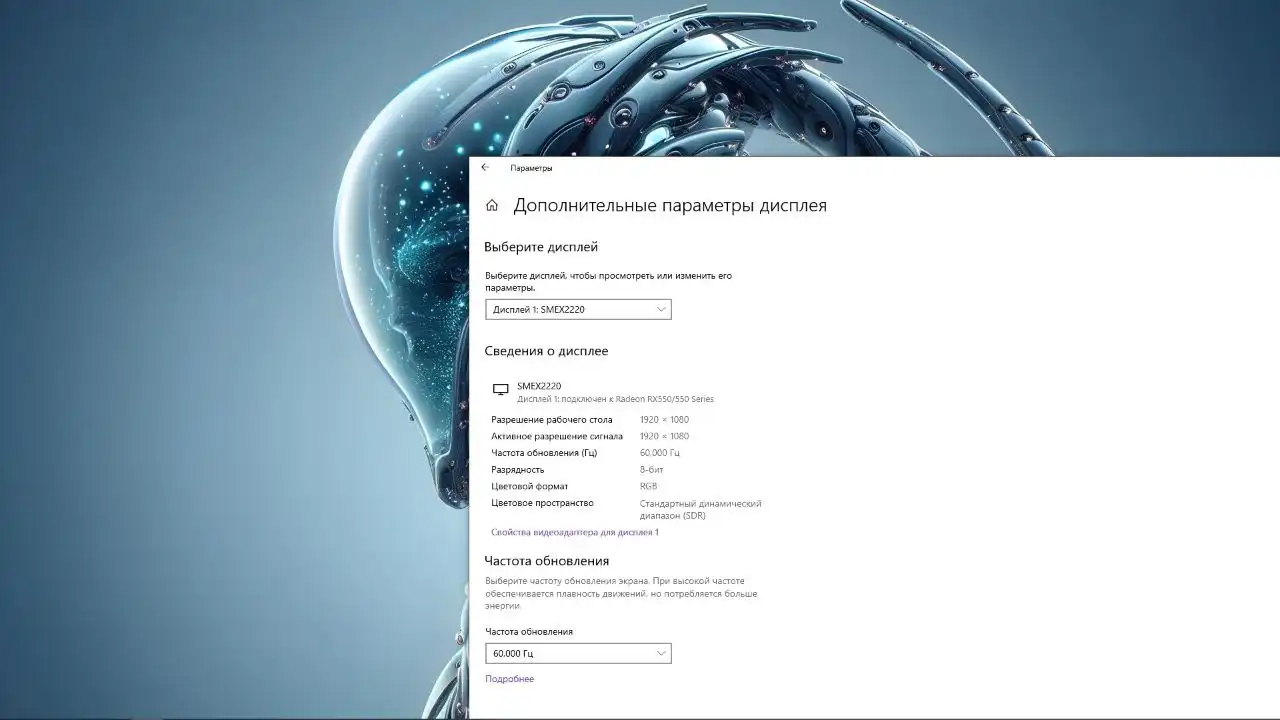Viewport: 1280px width, 720px height.
Task: Click the chevron on the refresh rate box
Action: click(x=661, y=653)
